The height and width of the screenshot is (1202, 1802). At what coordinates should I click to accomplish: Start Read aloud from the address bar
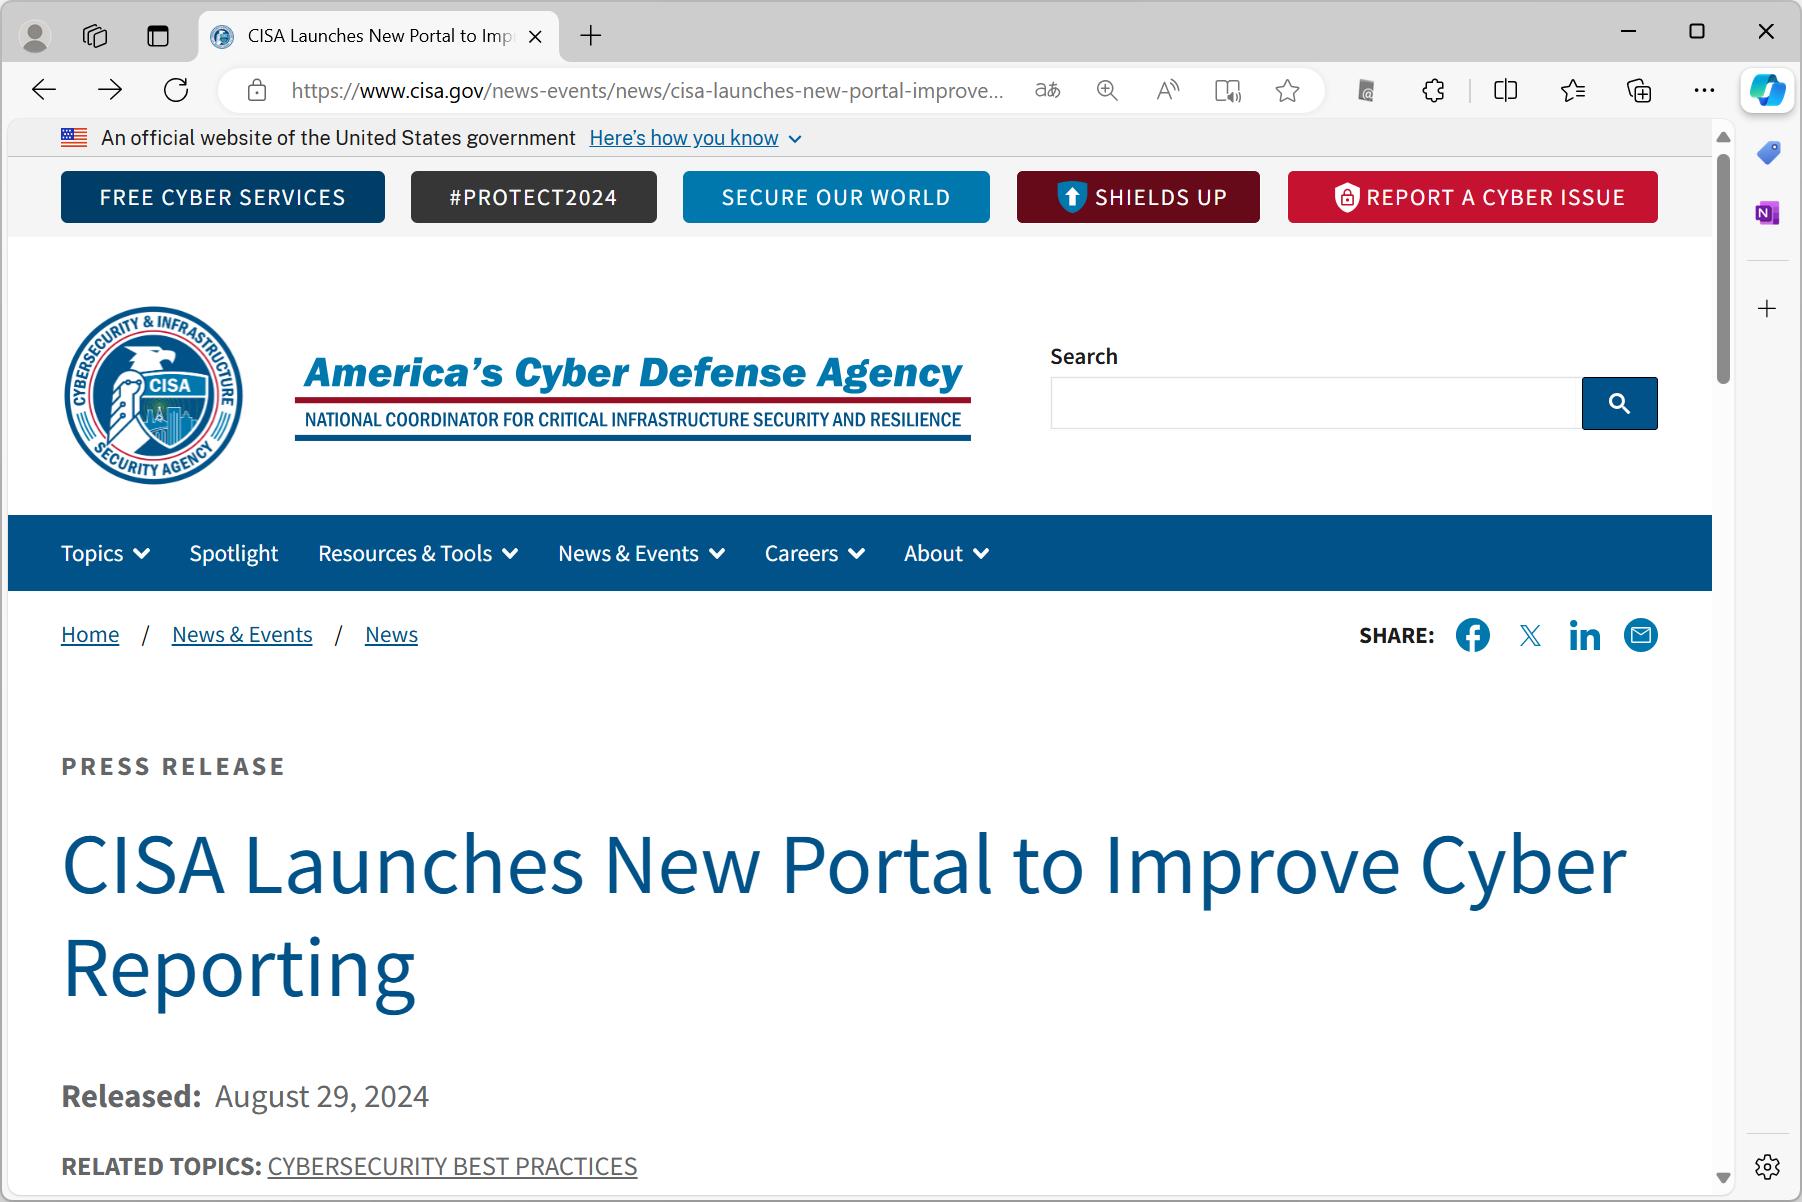click(1167, 90)
